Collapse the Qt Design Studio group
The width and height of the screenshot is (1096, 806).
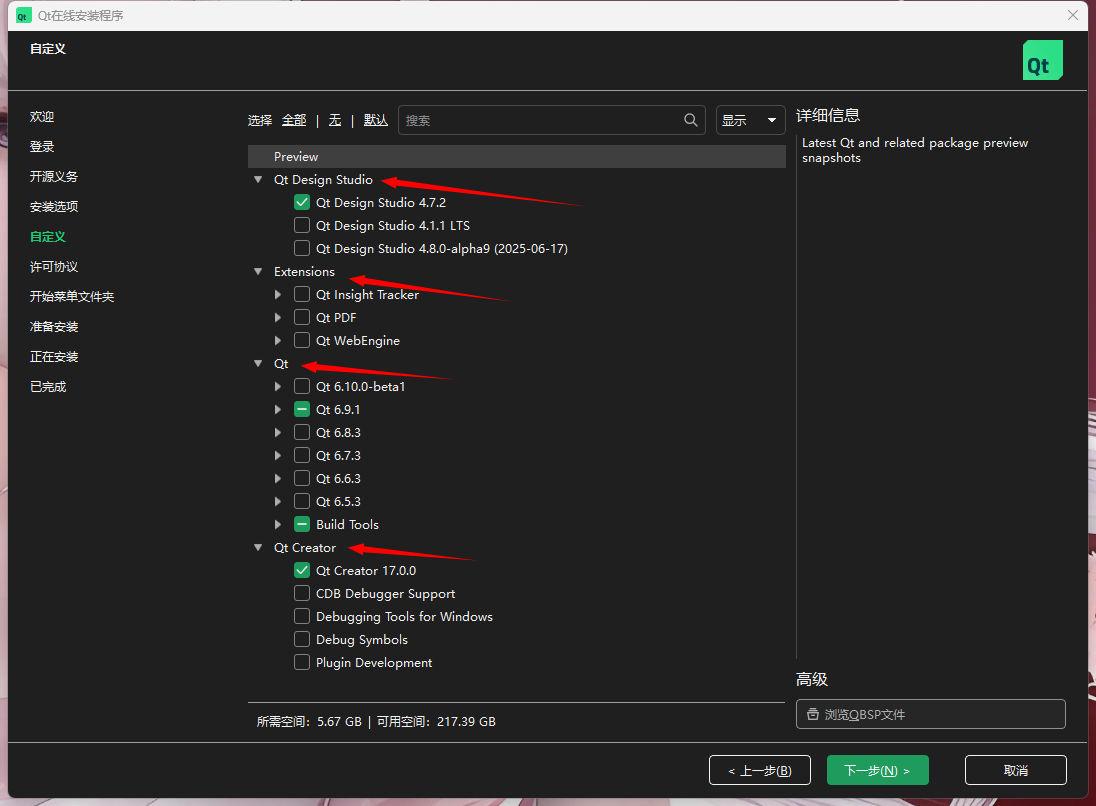(x=258, y=180)
